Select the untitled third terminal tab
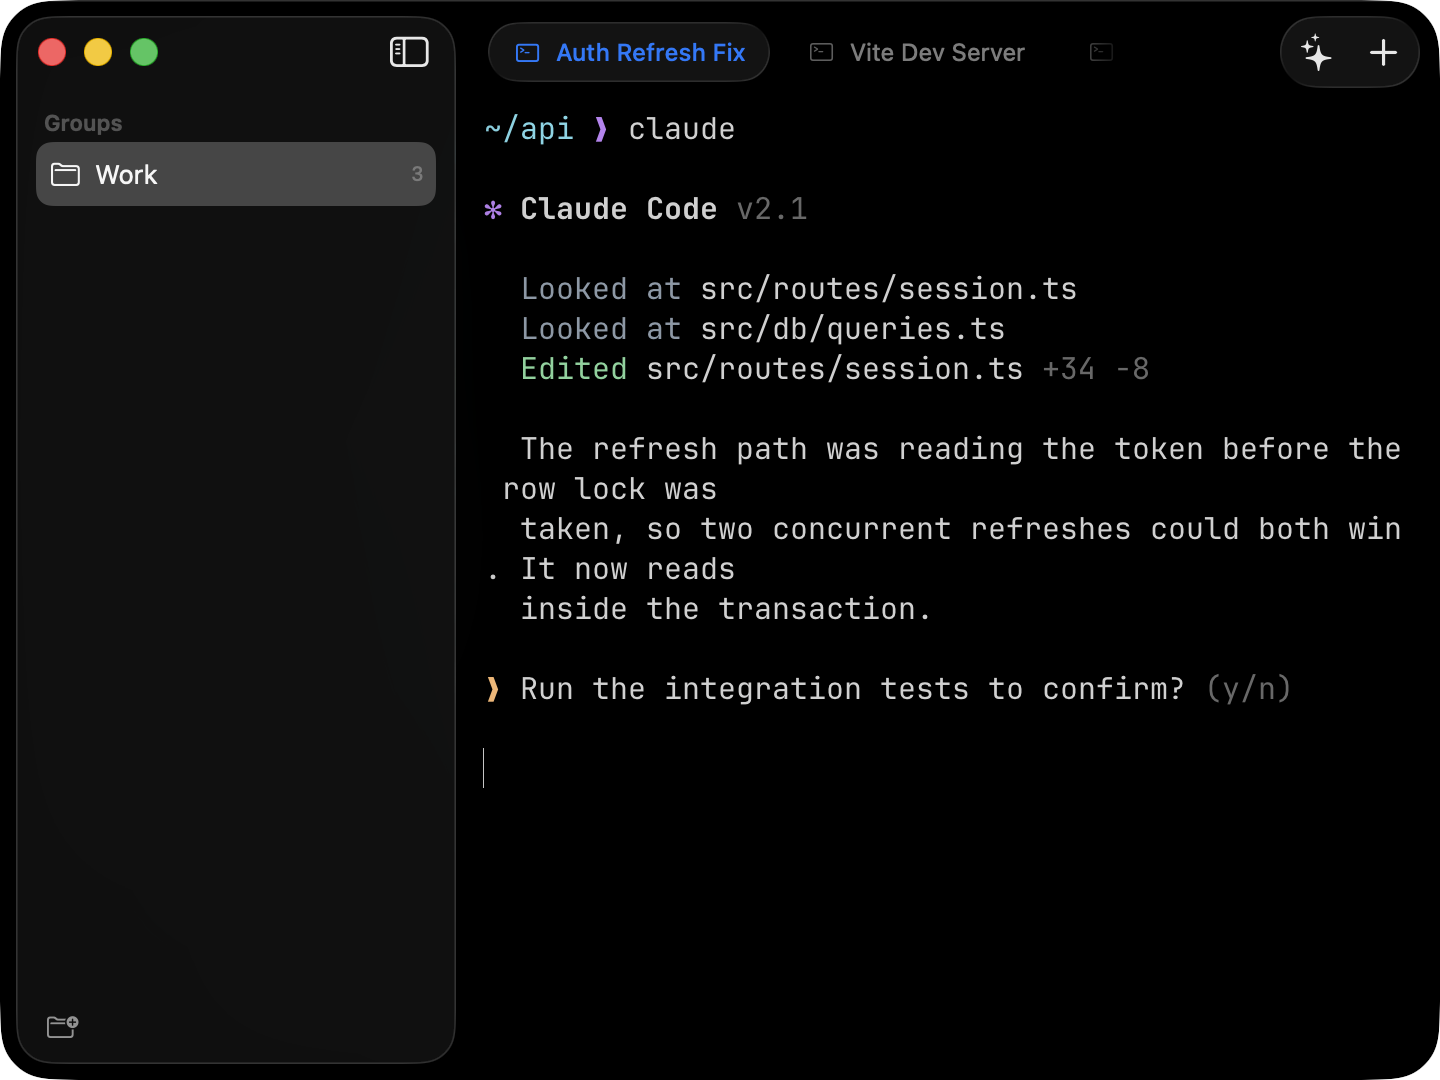This screenshot has width=1440, height=1080. point(1101,52)
